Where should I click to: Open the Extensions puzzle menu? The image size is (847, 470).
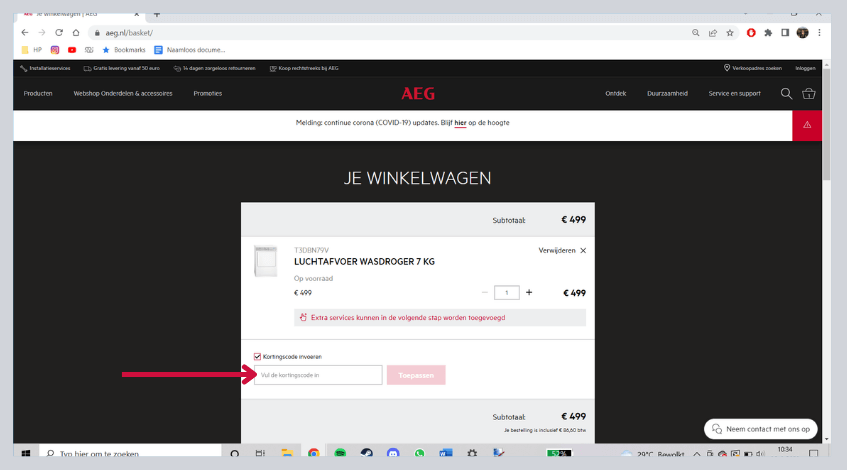coord(768,33)
